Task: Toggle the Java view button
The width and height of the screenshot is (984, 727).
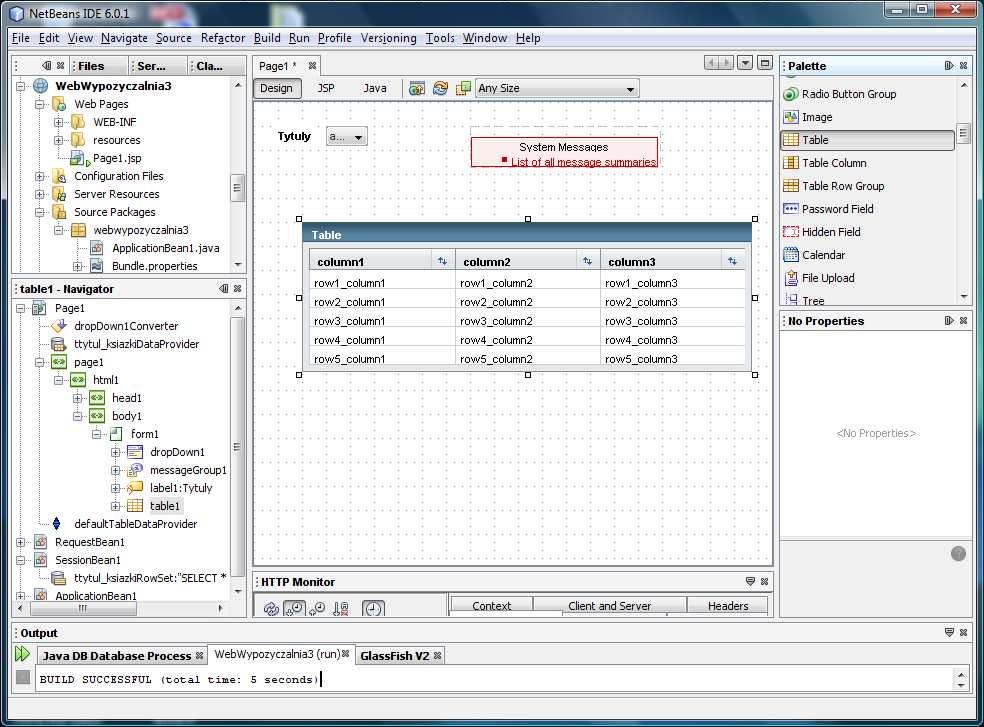Action: tap(375, 89)
